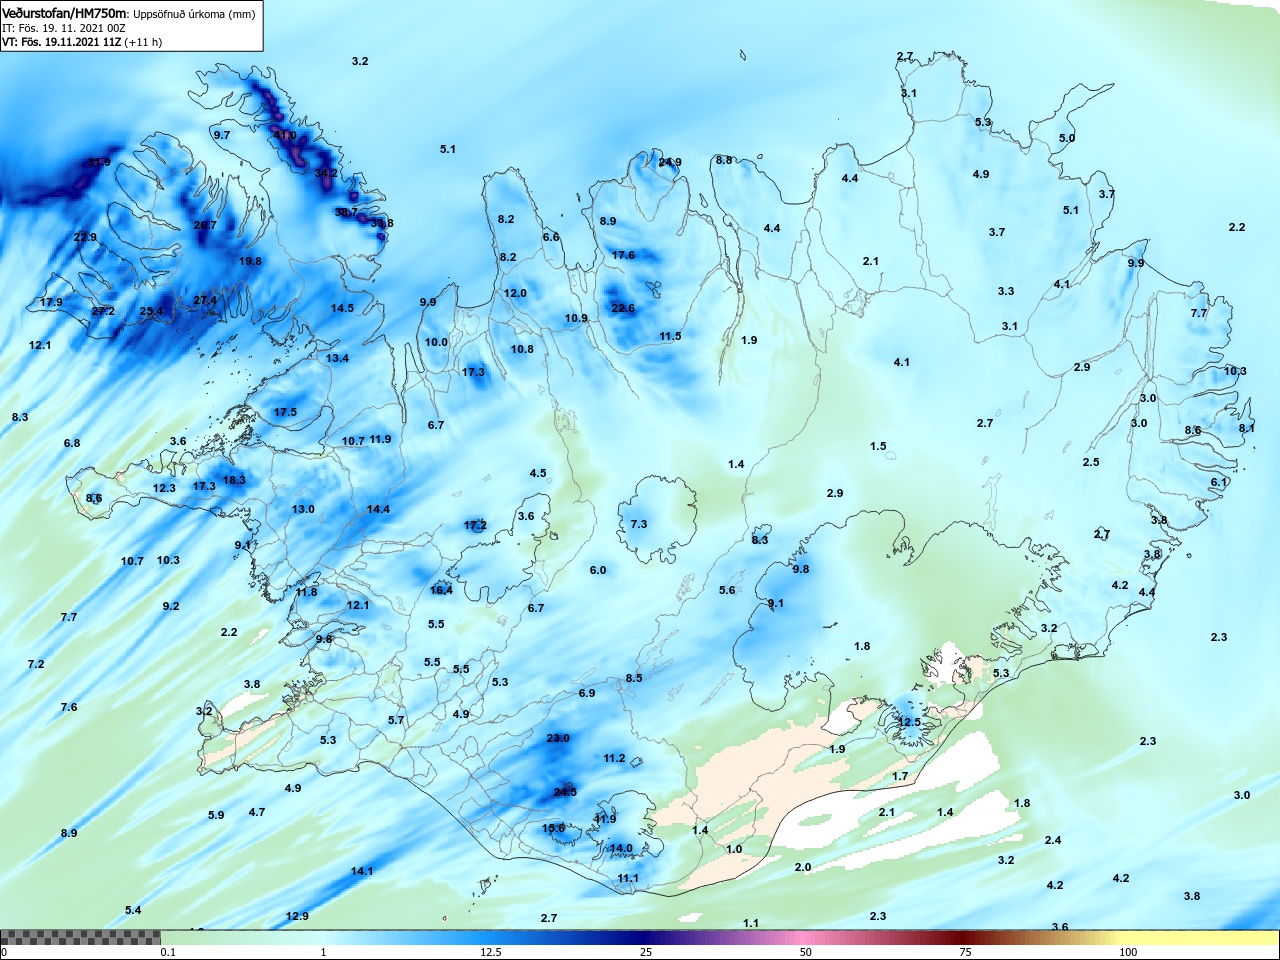Select the 10.9 precipitation value
This screenshot has width=1280, height=960.
(x=576, y=319)
